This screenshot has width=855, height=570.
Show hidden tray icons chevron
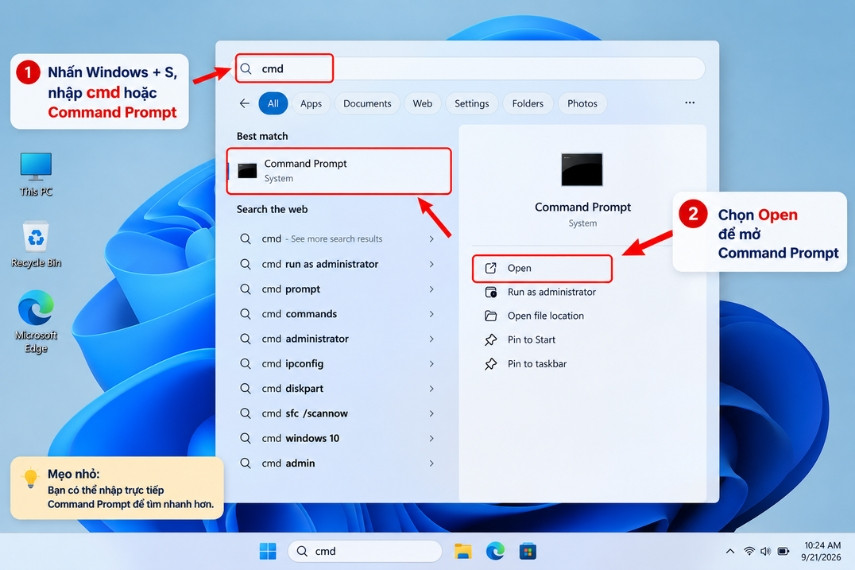[x=730, y=551]
